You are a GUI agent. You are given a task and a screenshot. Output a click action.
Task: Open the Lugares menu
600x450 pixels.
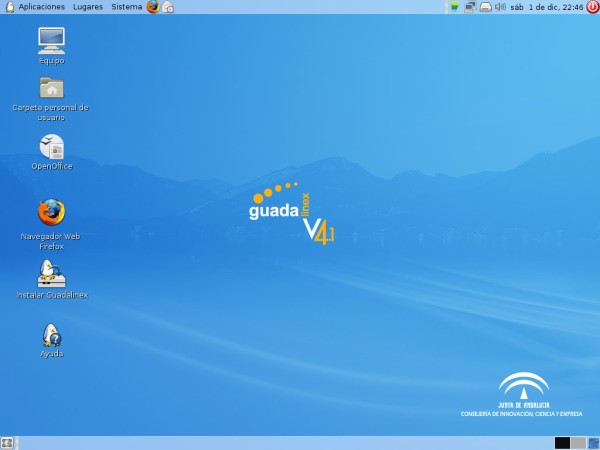(88, 7)
